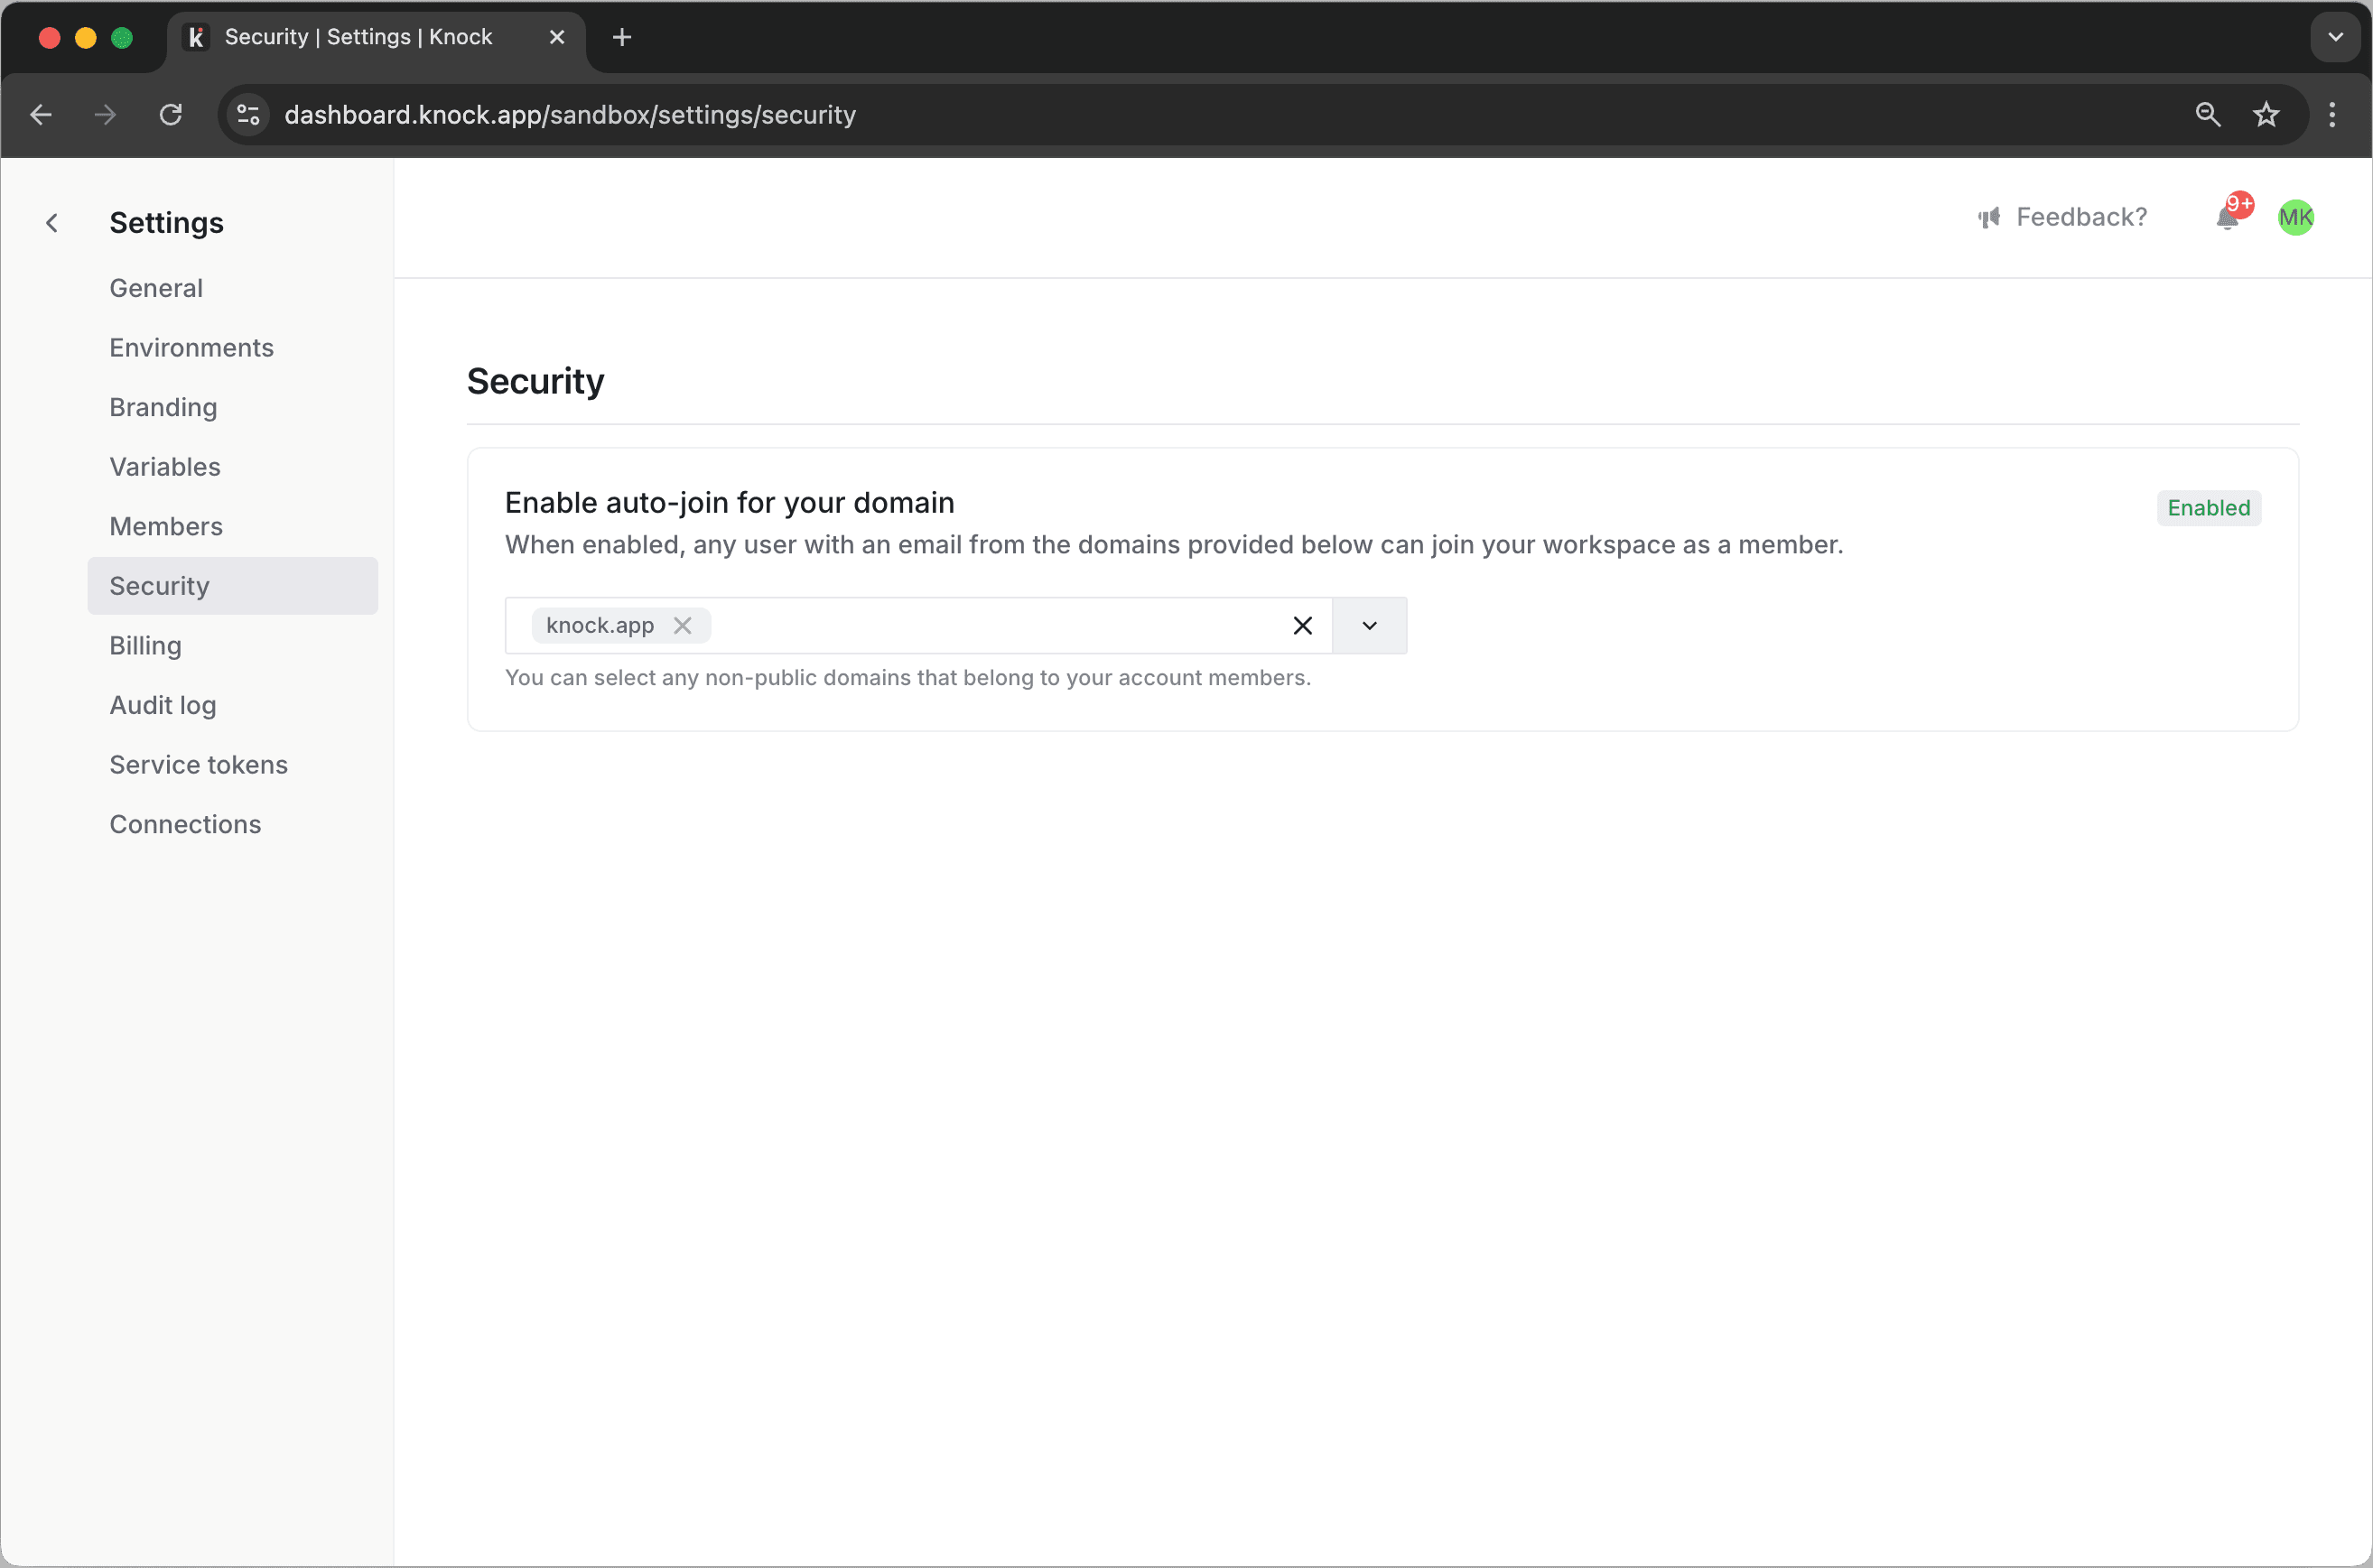Viewport: 2373px width, 1568px height.
Task: Go to the Members settings page
Action: point(166,526)
